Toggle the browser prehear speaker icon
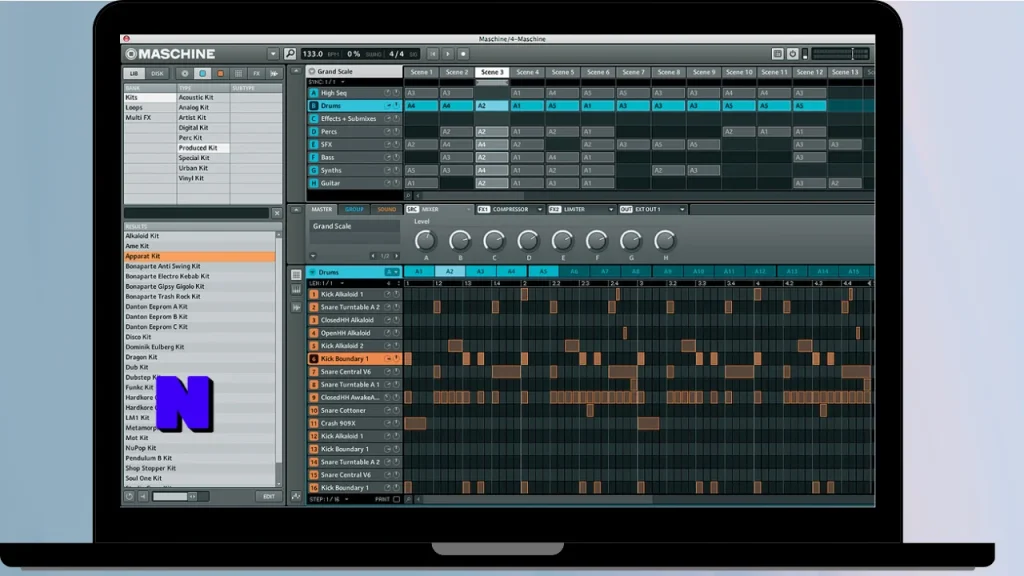This screenshot has height=576, width=1024. pos(143,497)
